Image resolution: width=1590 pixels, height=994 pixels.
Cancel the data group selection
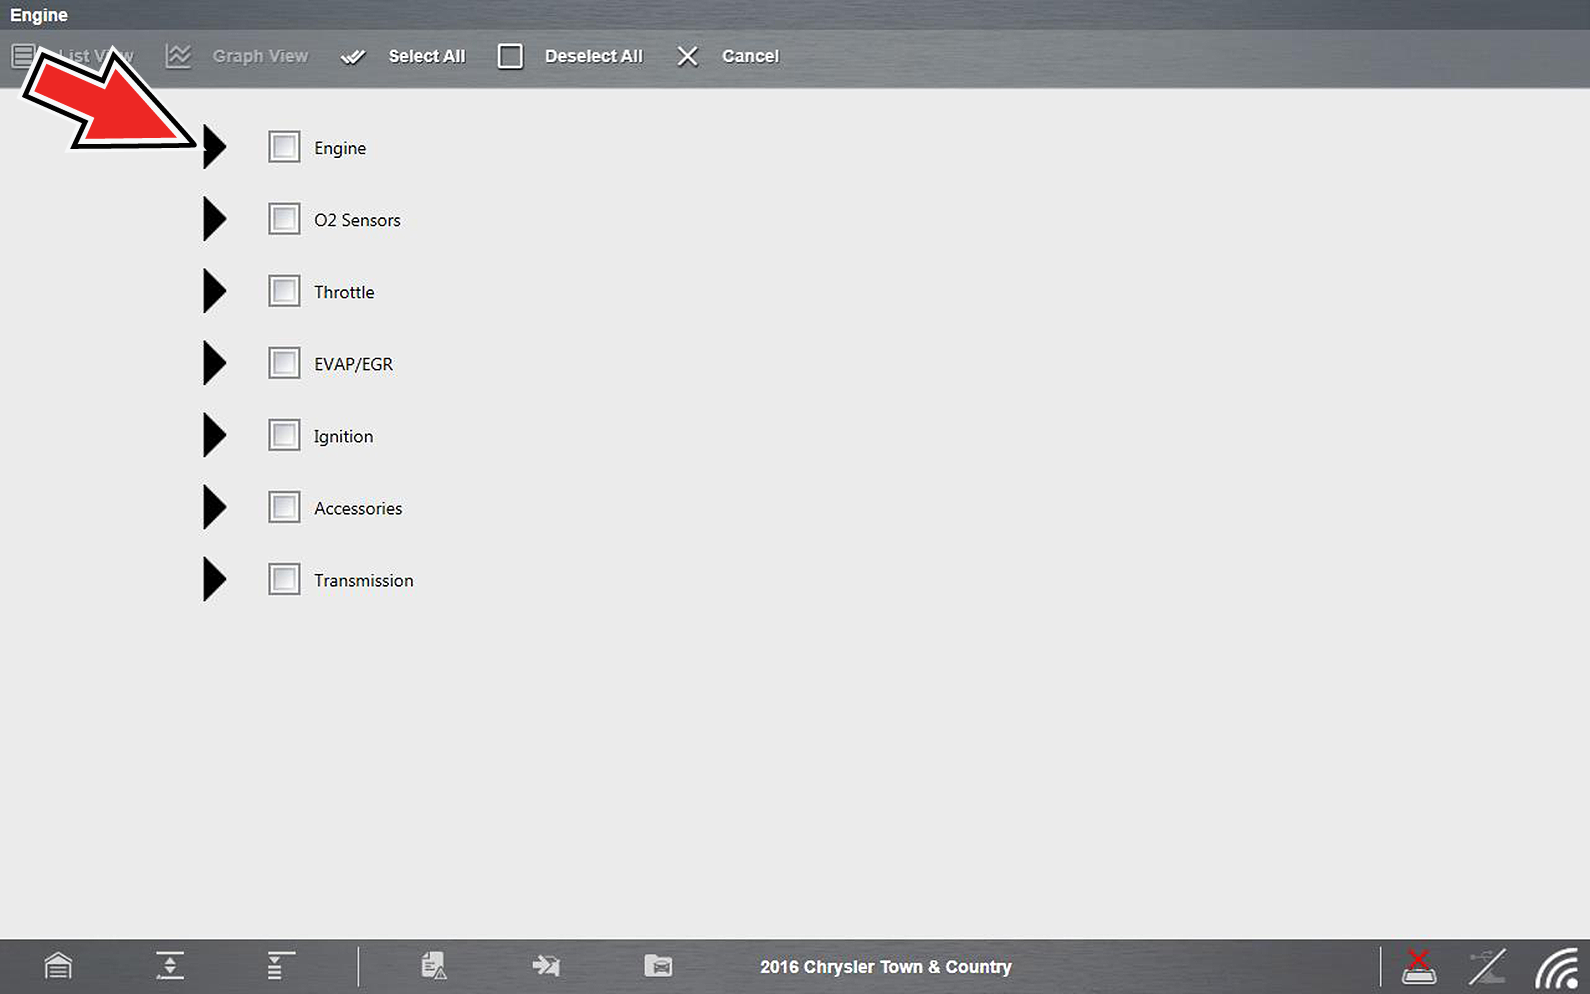pyautogui.click(x=728, y=57)
